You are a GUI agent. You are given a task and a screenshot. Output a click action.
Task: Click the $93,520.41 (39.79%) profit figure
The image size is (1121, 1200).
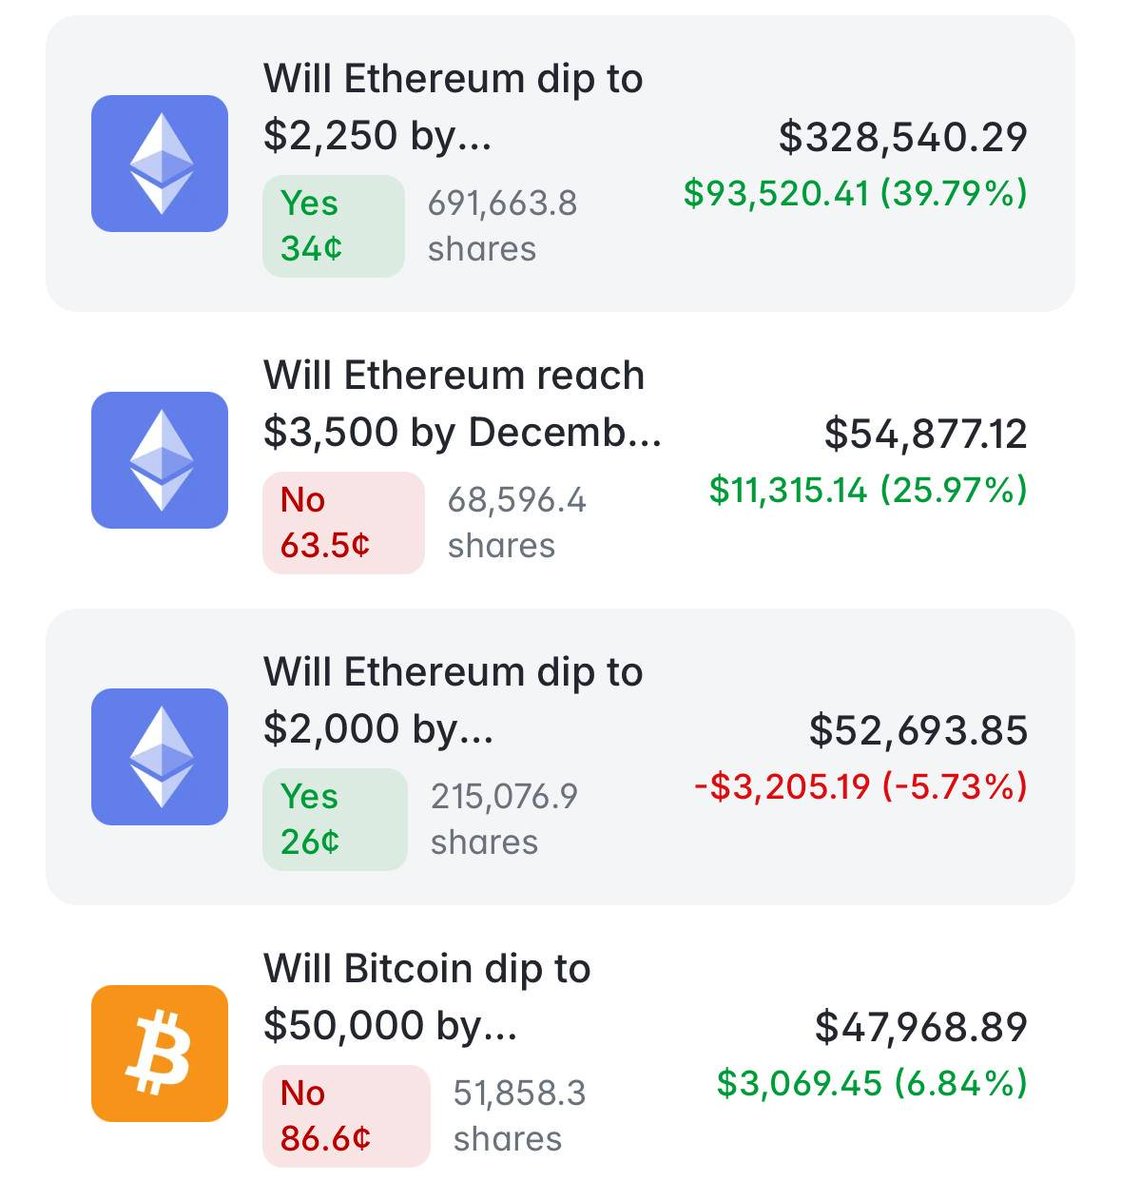coord(855,193)
